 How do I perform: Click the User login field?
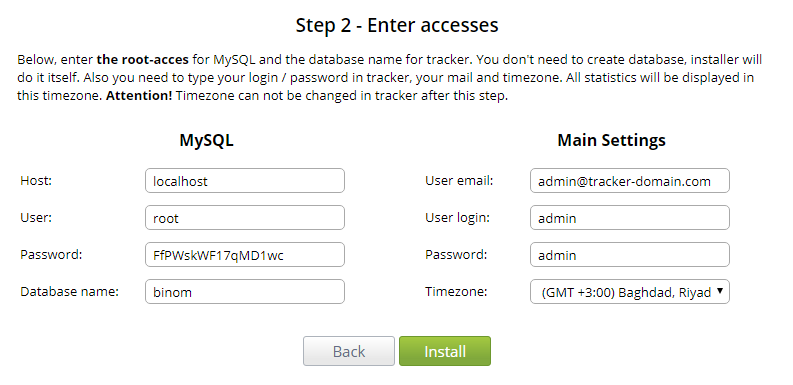[x=630, y=218]
